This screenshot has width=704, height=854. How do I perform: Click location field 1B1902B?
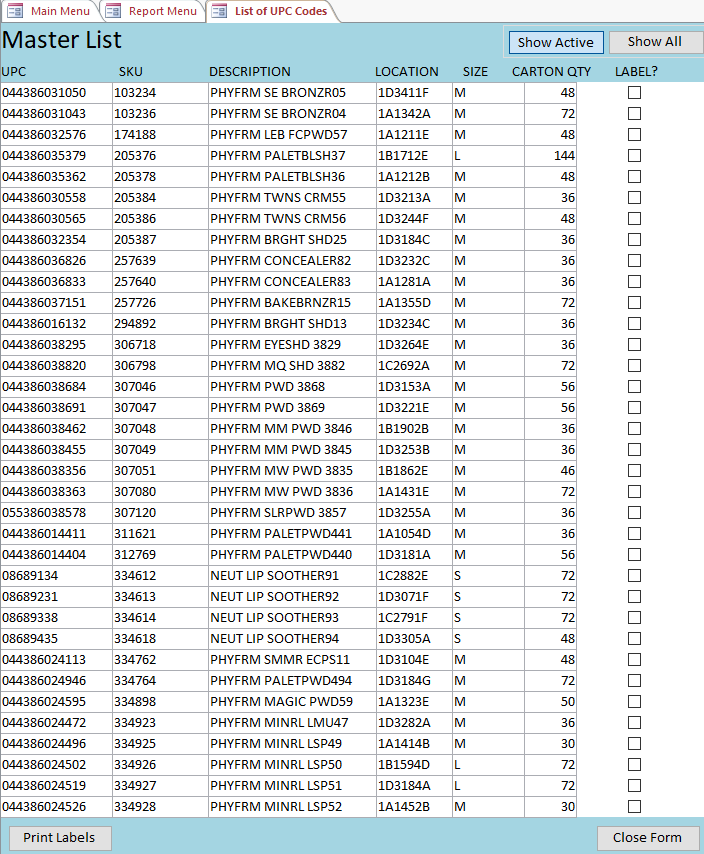pyautogui.click(x=412, y=429)
